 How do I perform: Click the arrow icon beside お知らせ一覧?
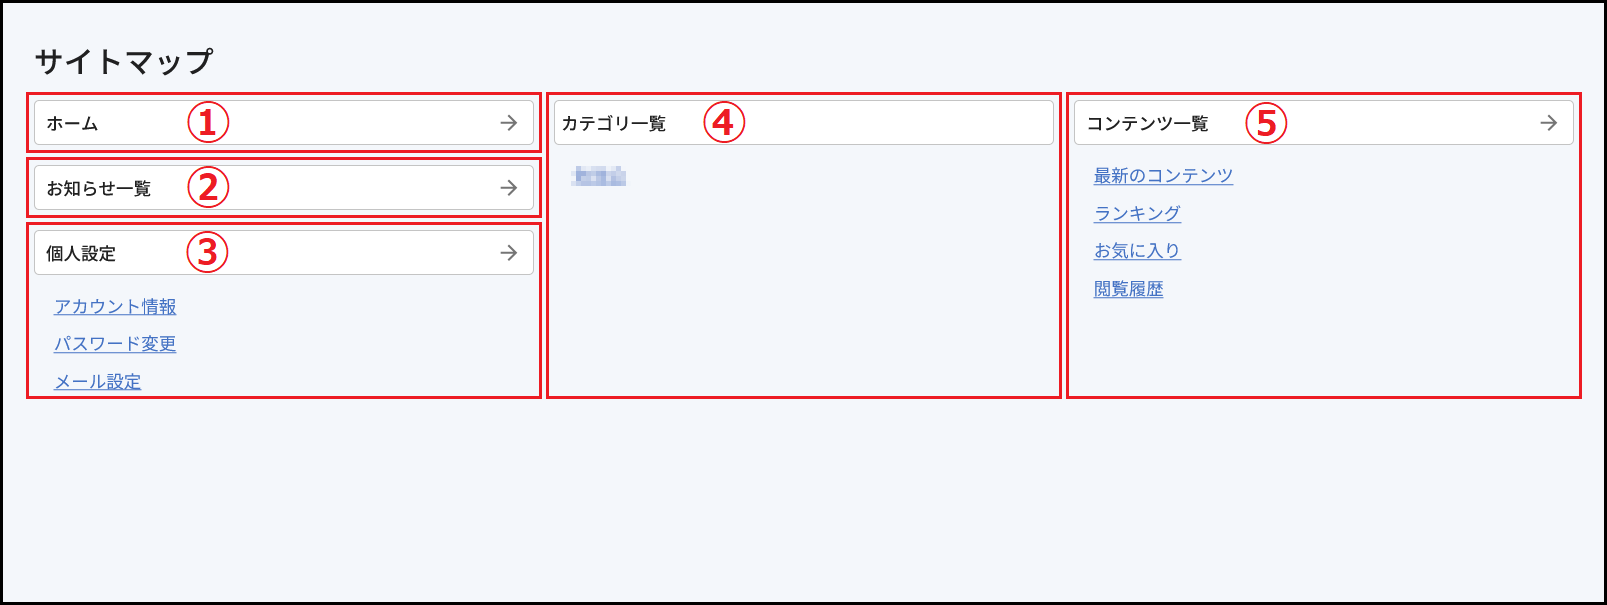[x=509, y=188]
